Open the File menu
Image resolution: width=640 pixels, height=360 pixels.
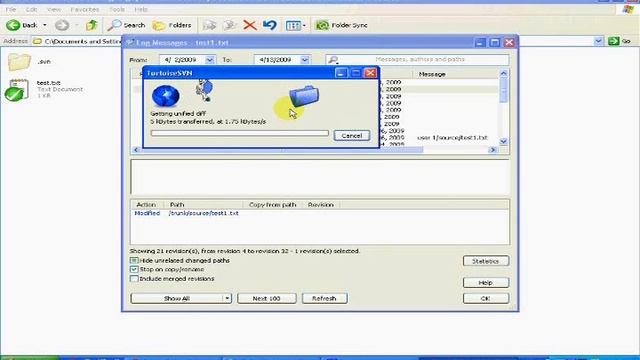(x=11, y=9)
